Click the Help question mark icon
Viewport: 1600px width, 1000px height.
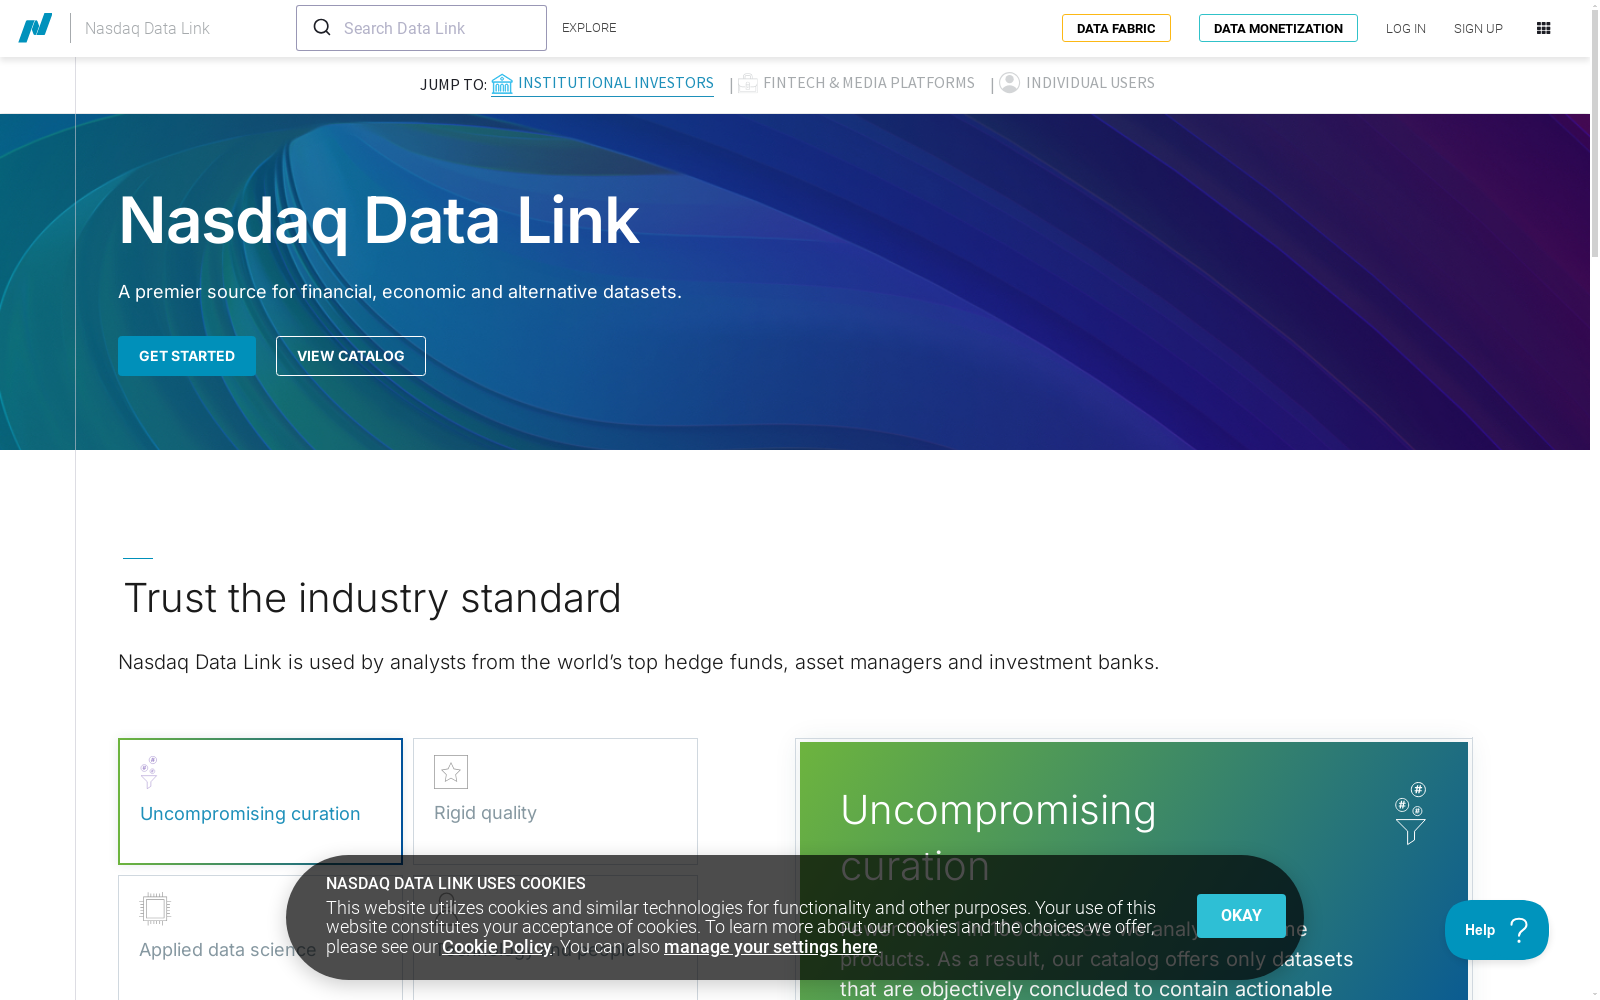point(1519,930)
